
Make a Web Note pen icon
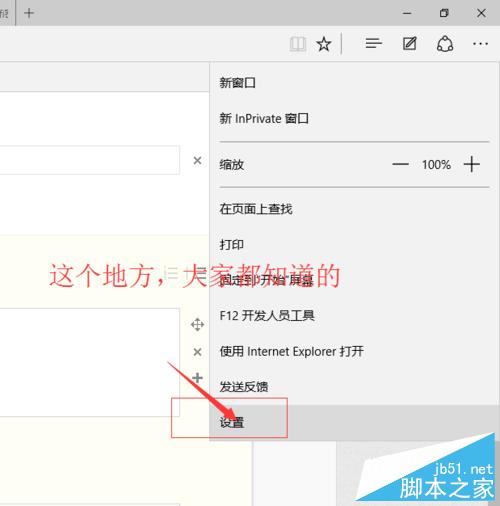point(410,44)
